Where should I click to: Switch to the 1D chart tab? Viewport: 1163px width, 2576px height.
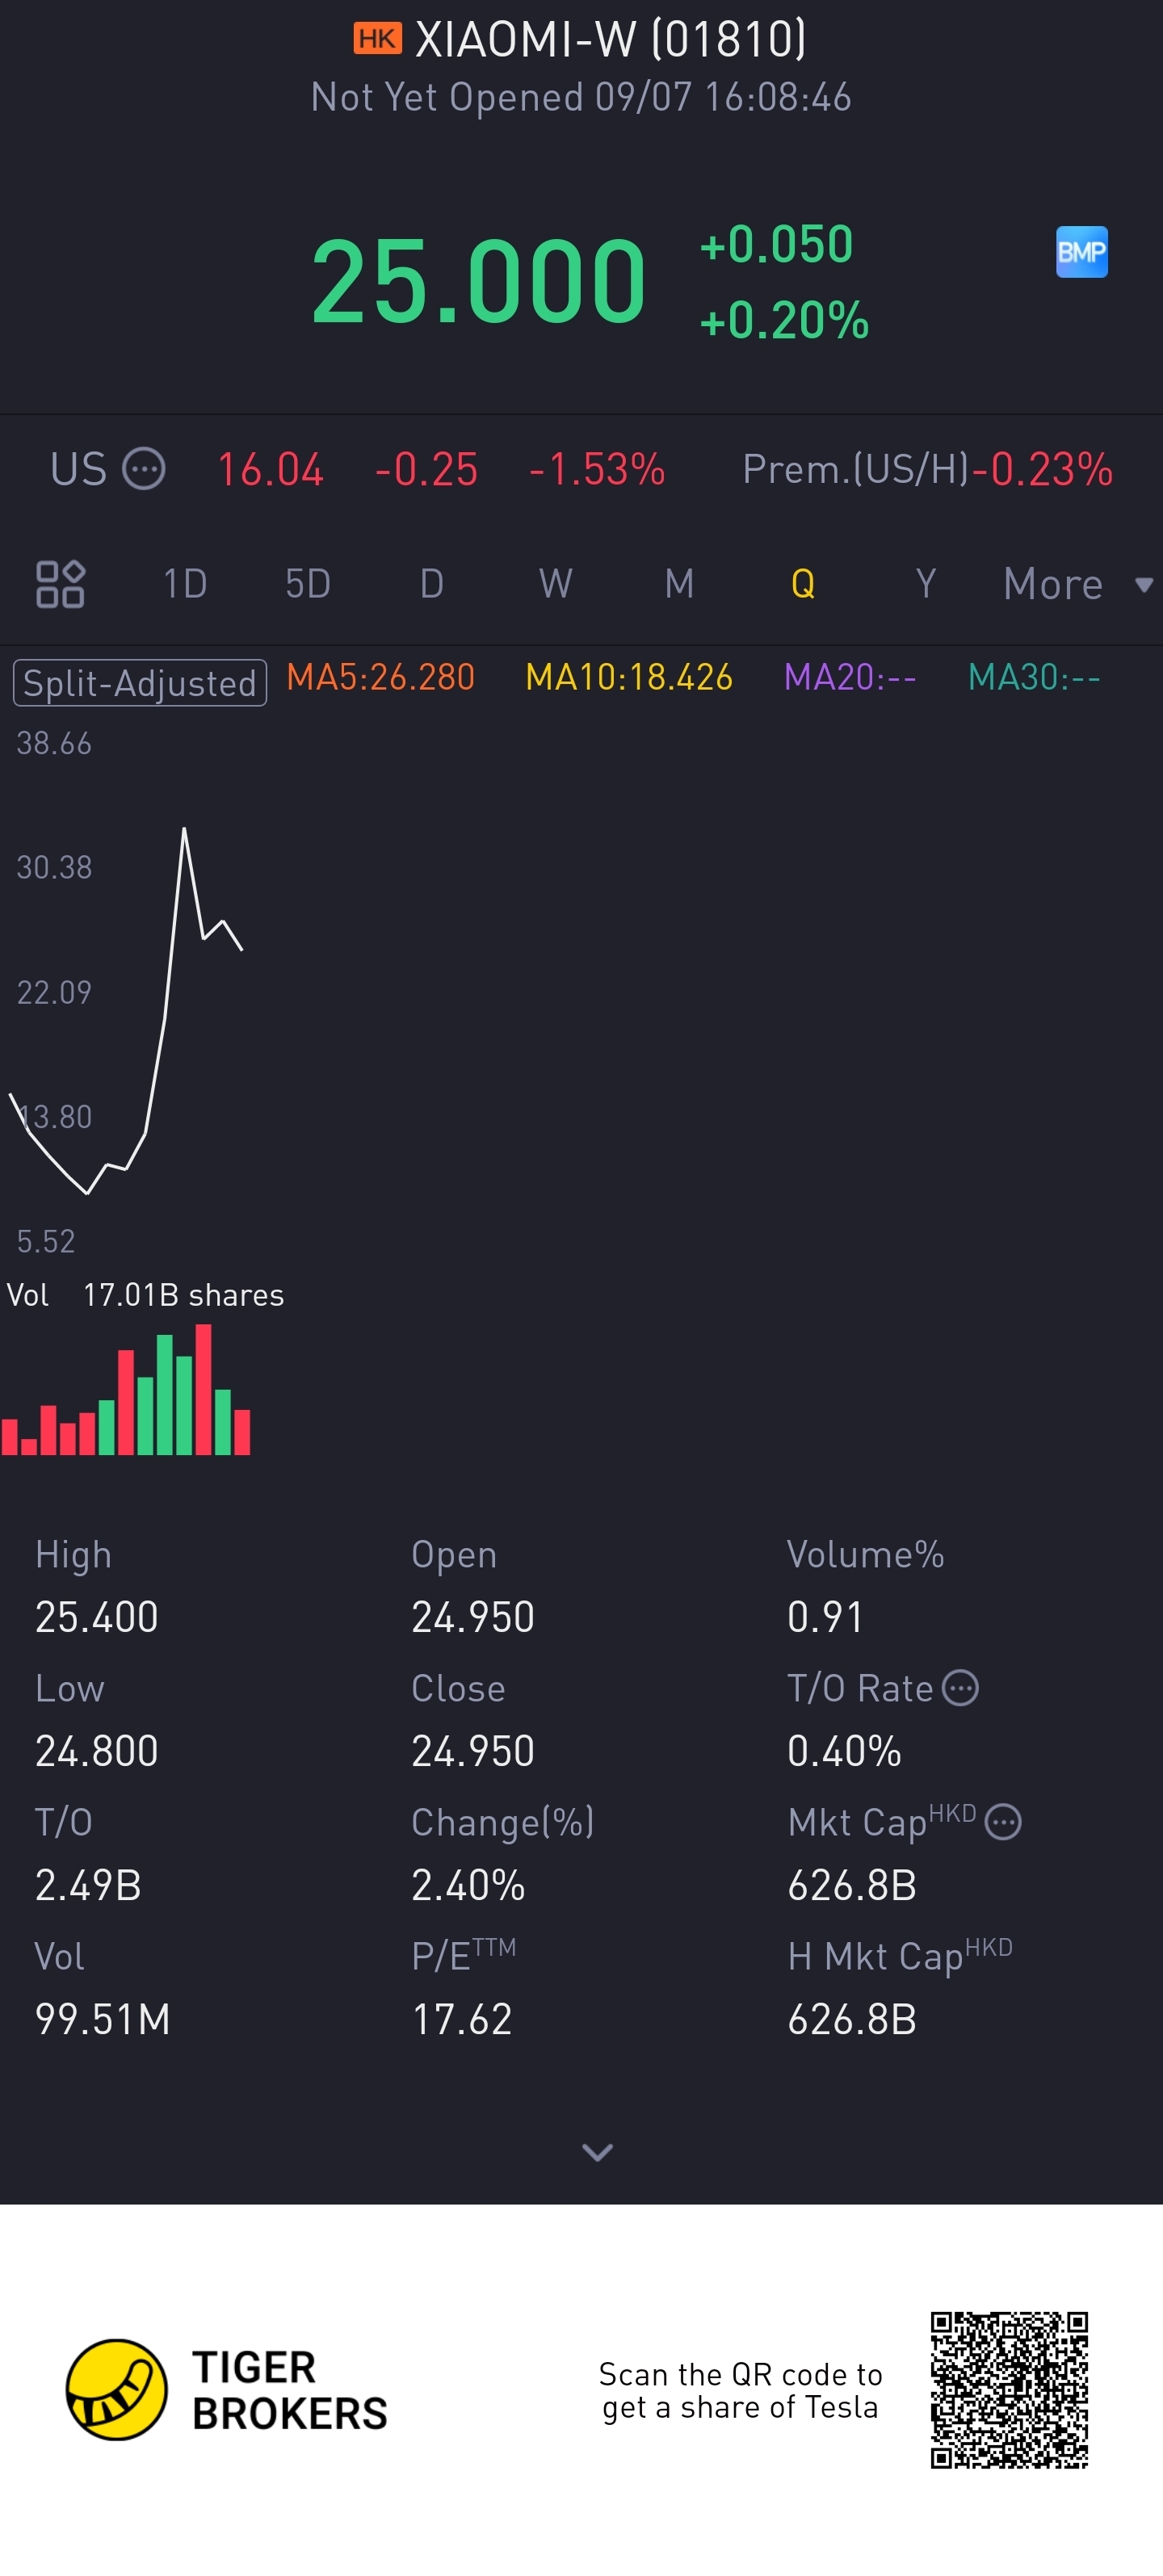point(185,584)
